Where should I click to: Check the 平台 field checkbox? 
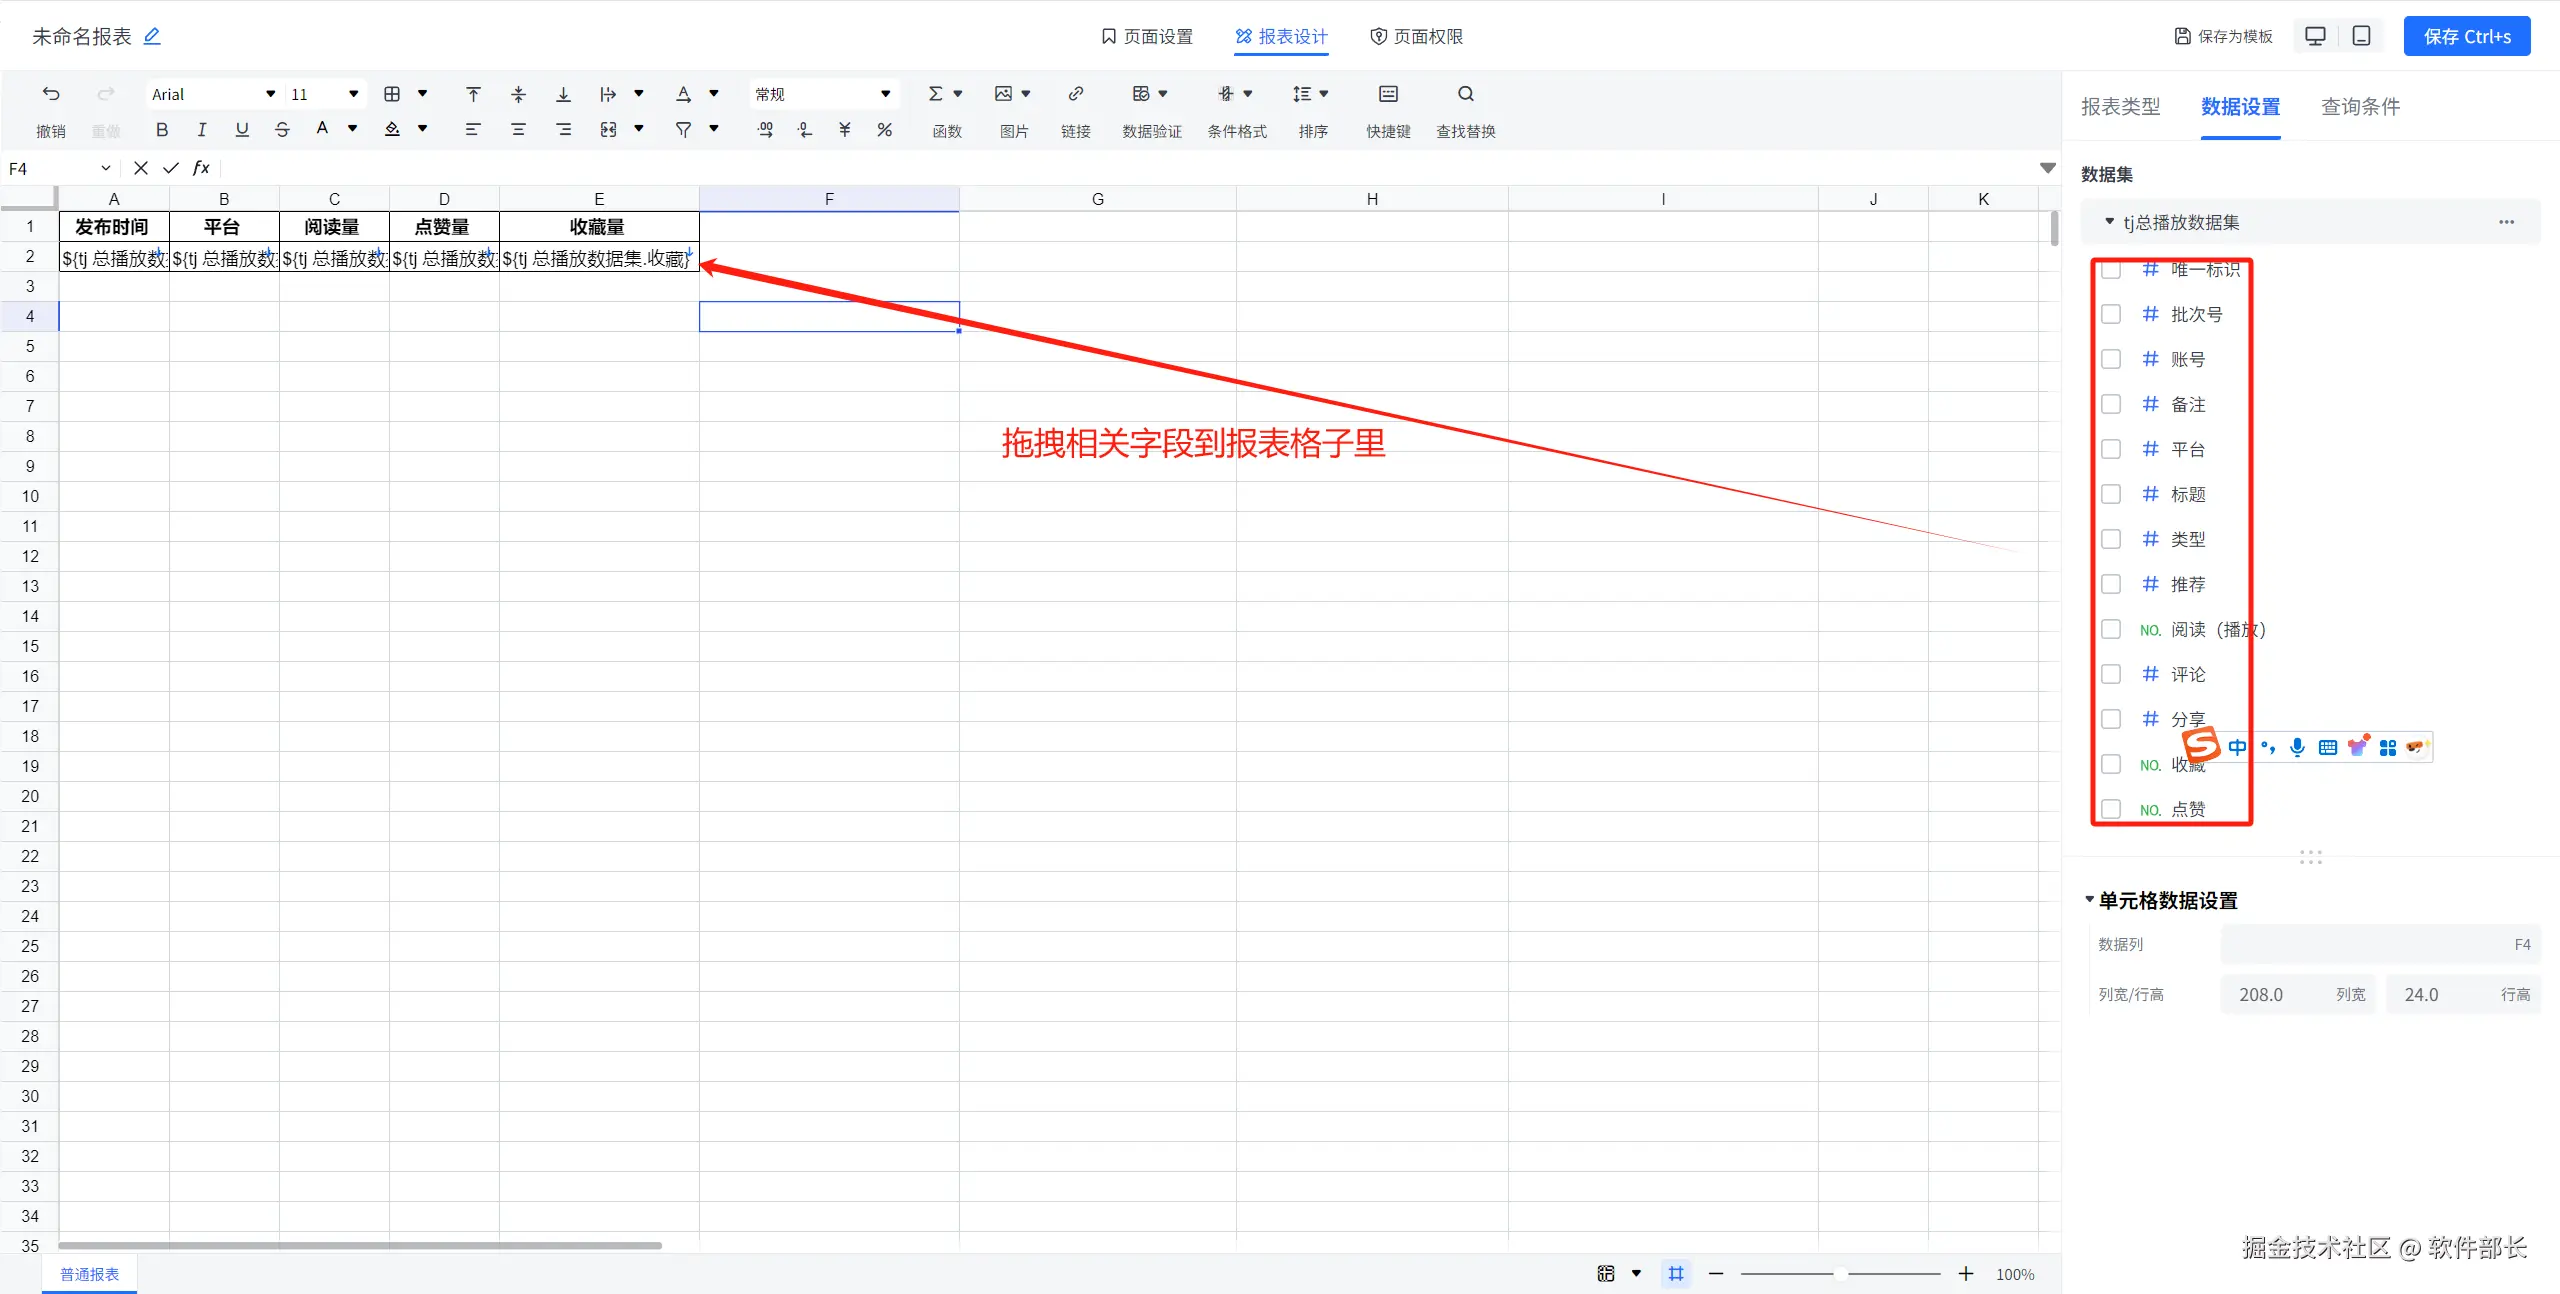point(2111,449)
